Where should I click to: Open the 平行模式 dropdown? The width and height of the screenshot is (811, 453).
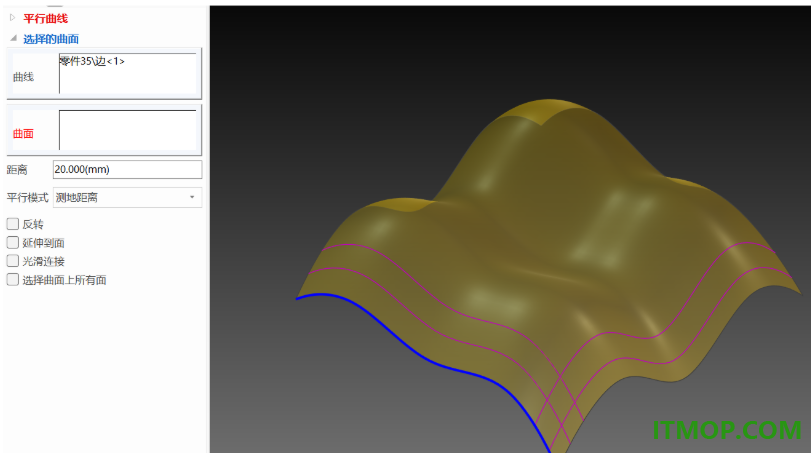pyautogui.click(x=127, y=198)
